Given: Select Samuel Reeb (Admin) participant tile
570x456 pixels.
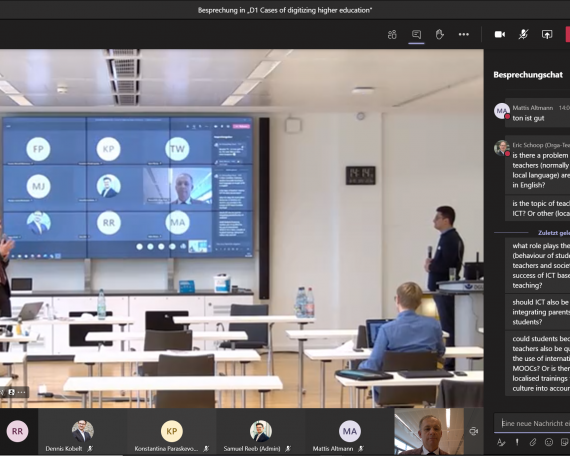Looking at the screenshot, I should [x=260, y=432].
